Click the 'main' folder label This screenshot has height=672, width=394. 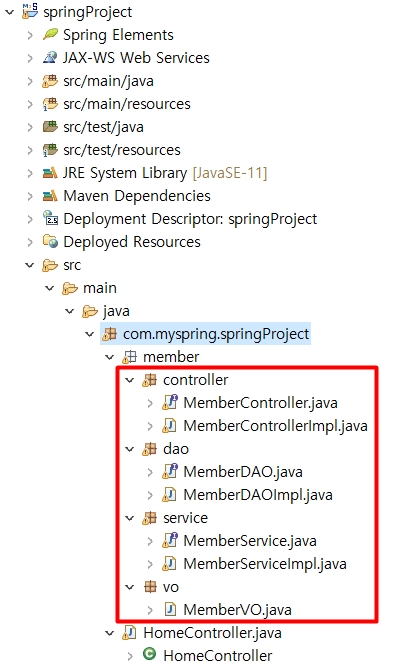point(100,288)
